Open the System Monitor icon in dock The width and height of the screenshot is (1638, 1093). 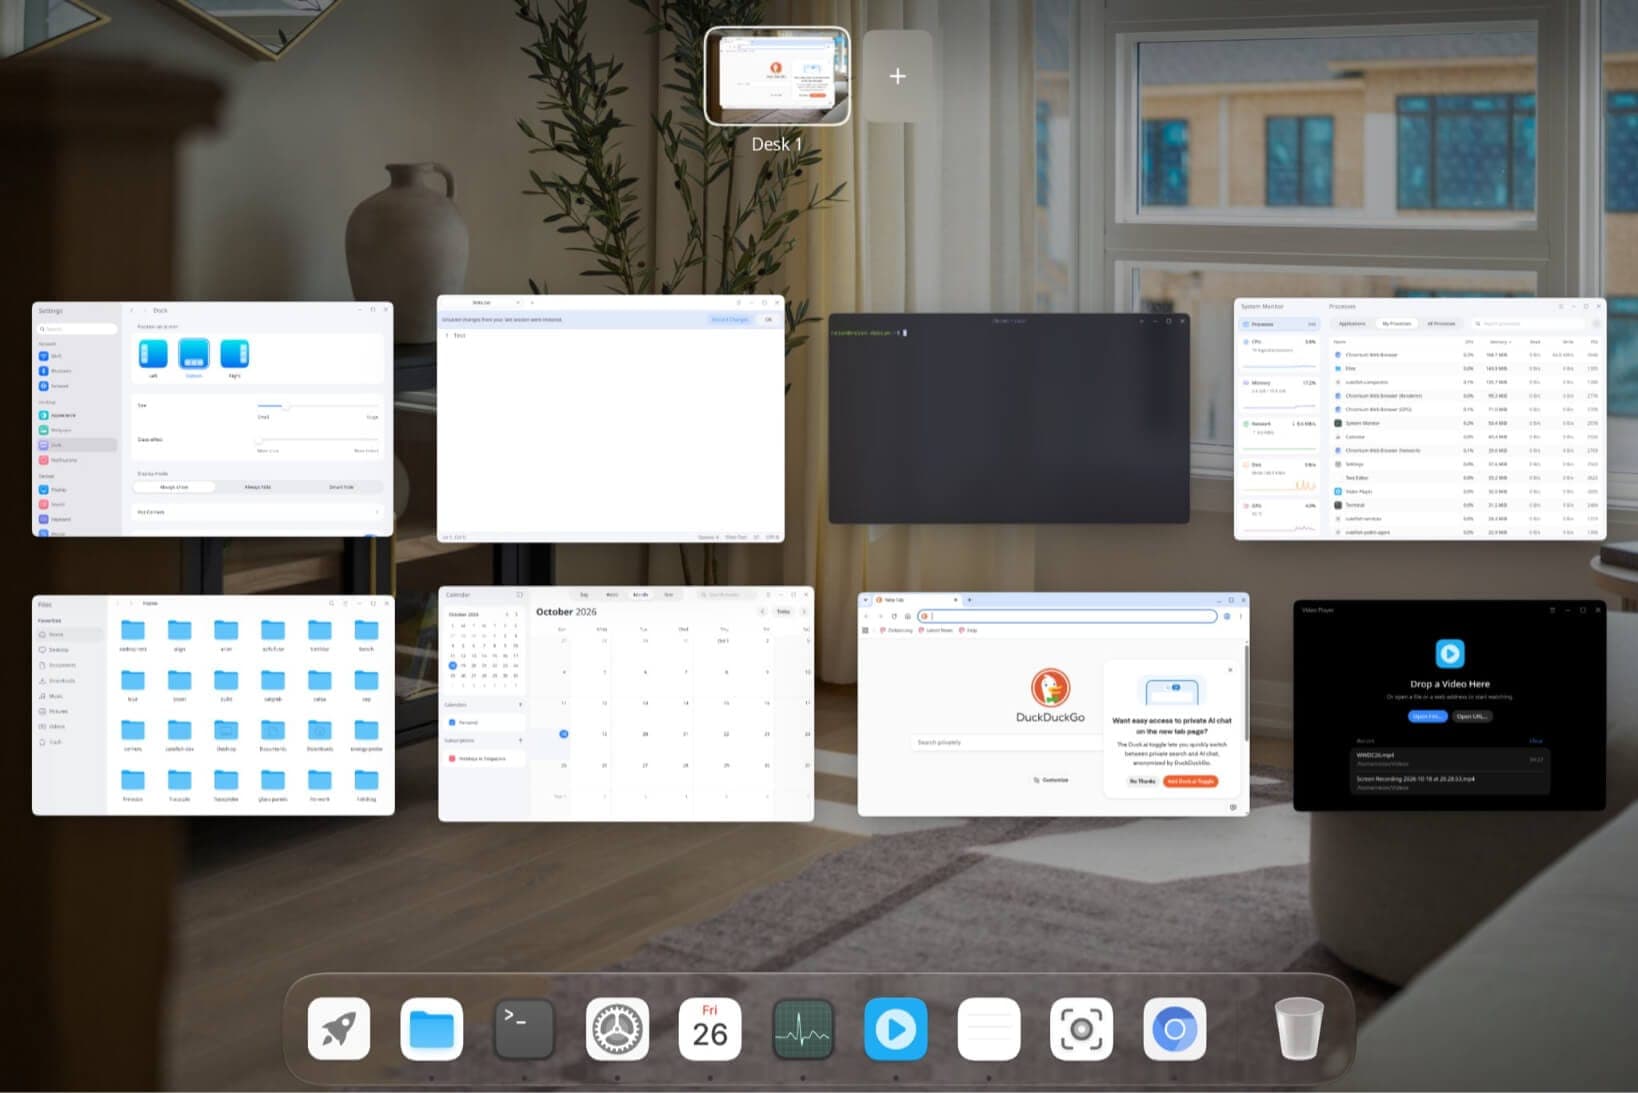[x=803, y=1029]
